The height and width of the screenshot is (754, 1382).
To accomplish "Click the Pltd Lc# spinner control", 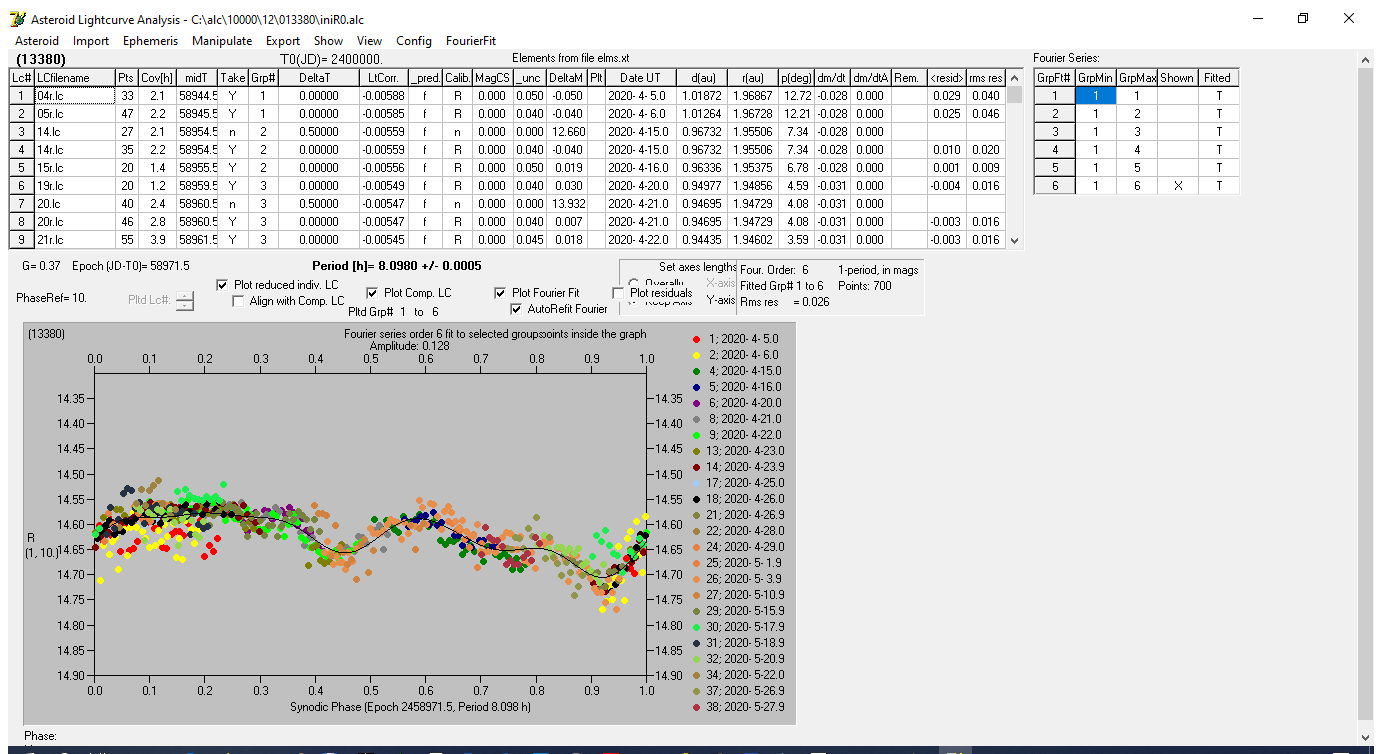I will click(185, 300).
